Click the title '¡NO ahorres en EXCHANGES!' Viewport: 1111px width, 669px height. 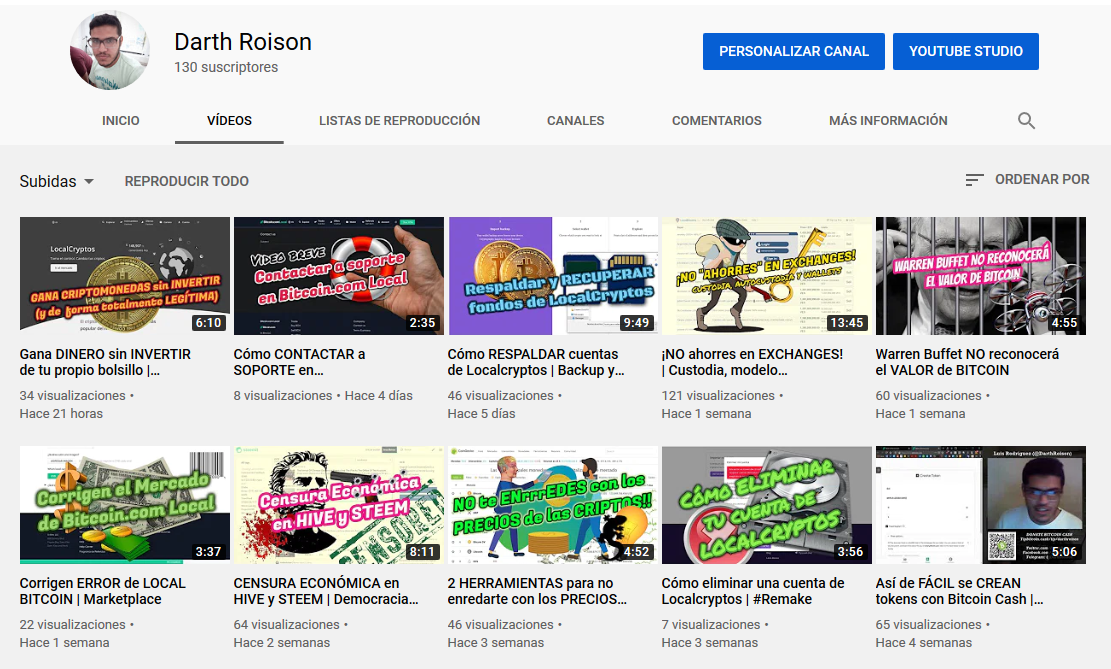click(752, 362)
